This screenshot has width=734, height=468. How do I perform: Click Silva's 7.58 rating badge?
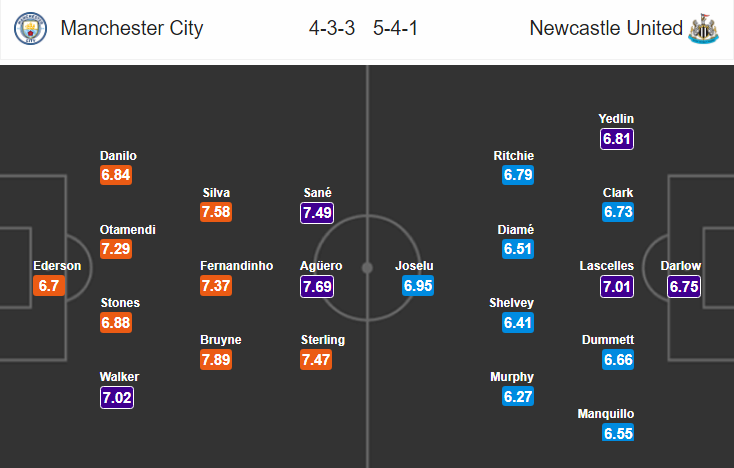[216, 212]
